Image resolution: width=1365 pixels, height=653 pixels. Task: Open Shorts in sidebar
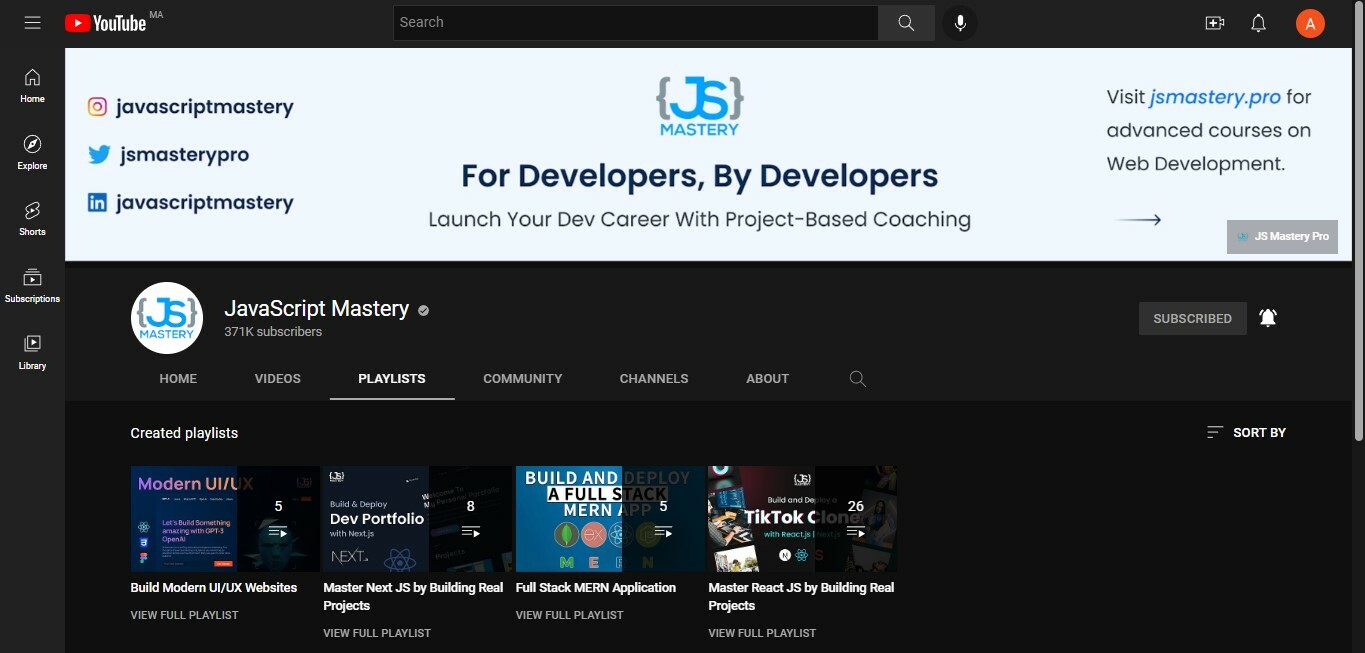coord(32,218)
